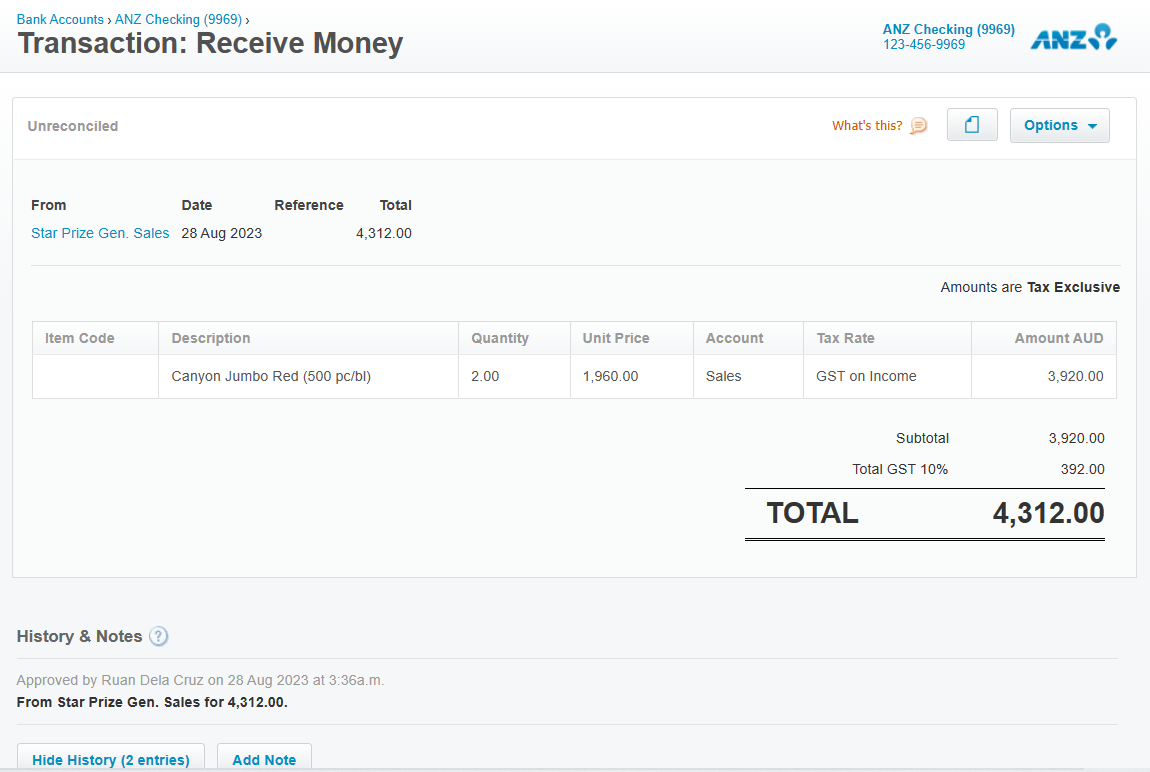Open Star Prize Gen. Sales contact

[x=100, y=233]
